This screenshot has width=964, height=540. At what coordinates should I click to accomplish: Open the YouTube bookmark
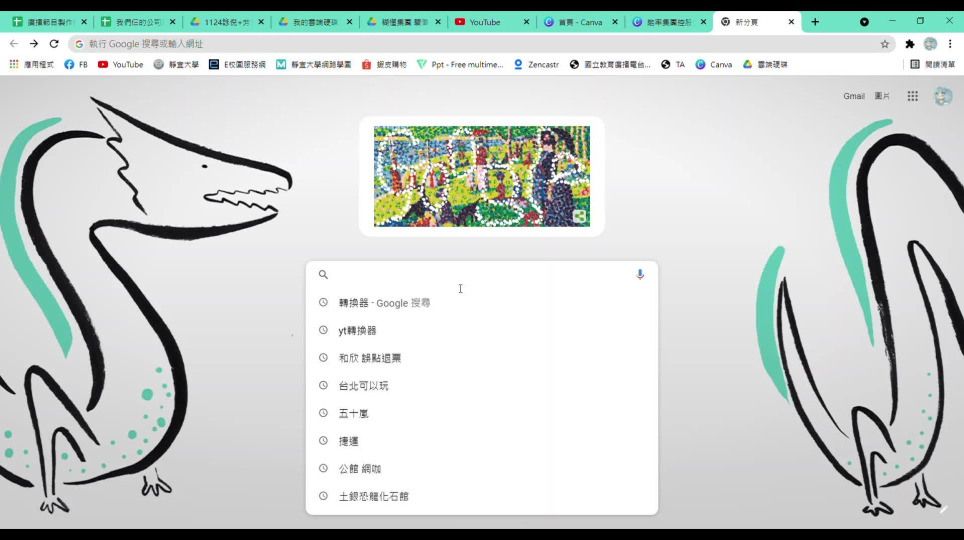[120, 64]
